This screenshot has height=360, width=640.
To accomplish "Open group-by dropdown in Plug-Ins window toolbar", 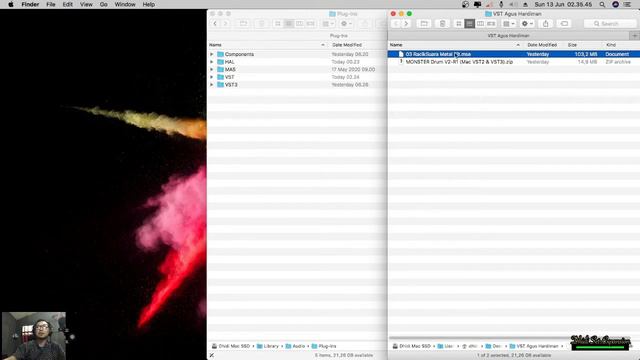I will pos(328,24).
